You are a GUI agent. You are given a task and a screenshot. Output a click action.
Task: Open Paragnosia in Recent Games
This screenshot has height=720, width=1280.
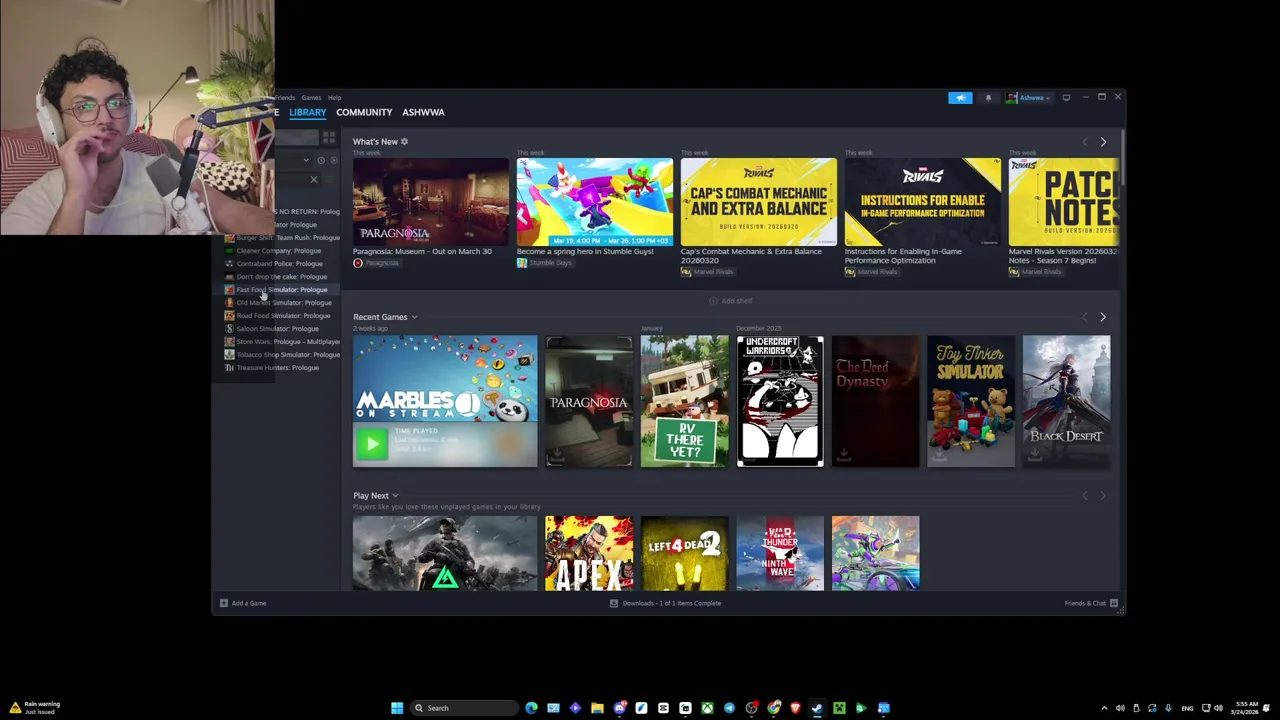pyautogui.click(x=589, y=402)
